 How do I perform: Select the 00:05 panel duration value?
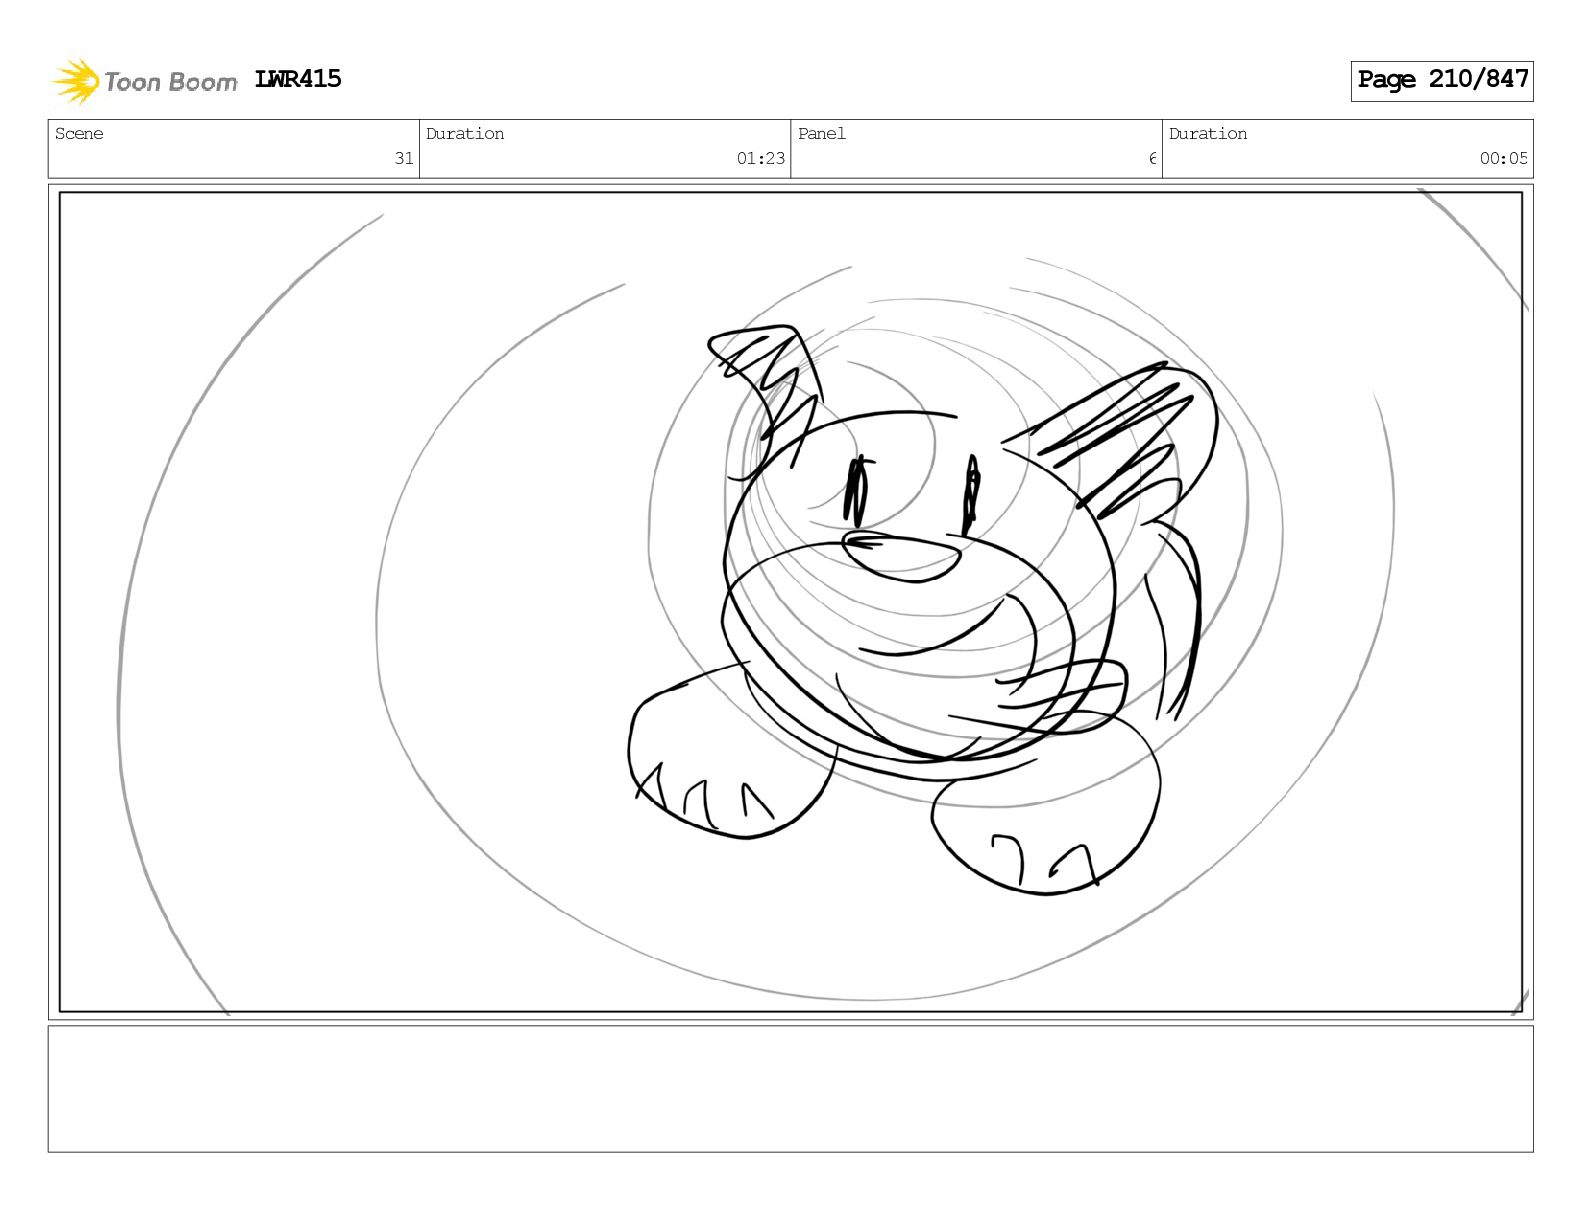coord(1504,158)
